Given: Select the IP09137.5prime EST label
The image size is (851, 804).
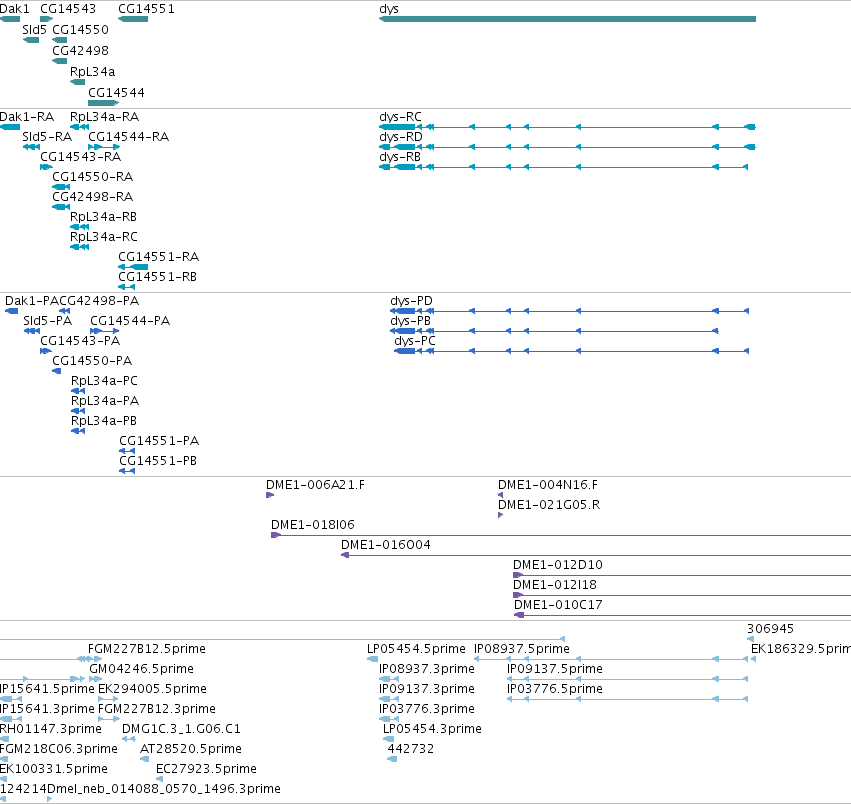Looking at the screenshot, I should [x=555, y=669].
